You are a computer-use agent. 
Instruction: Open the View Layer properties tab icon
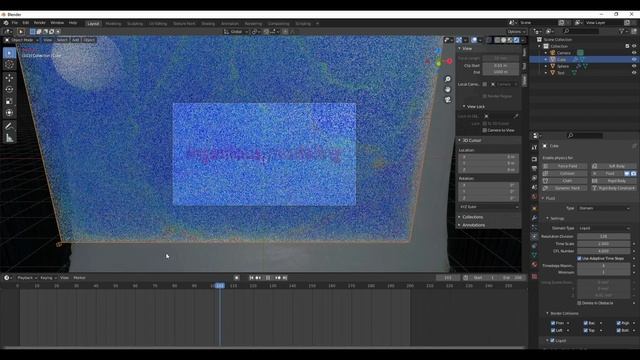point(534,178)
